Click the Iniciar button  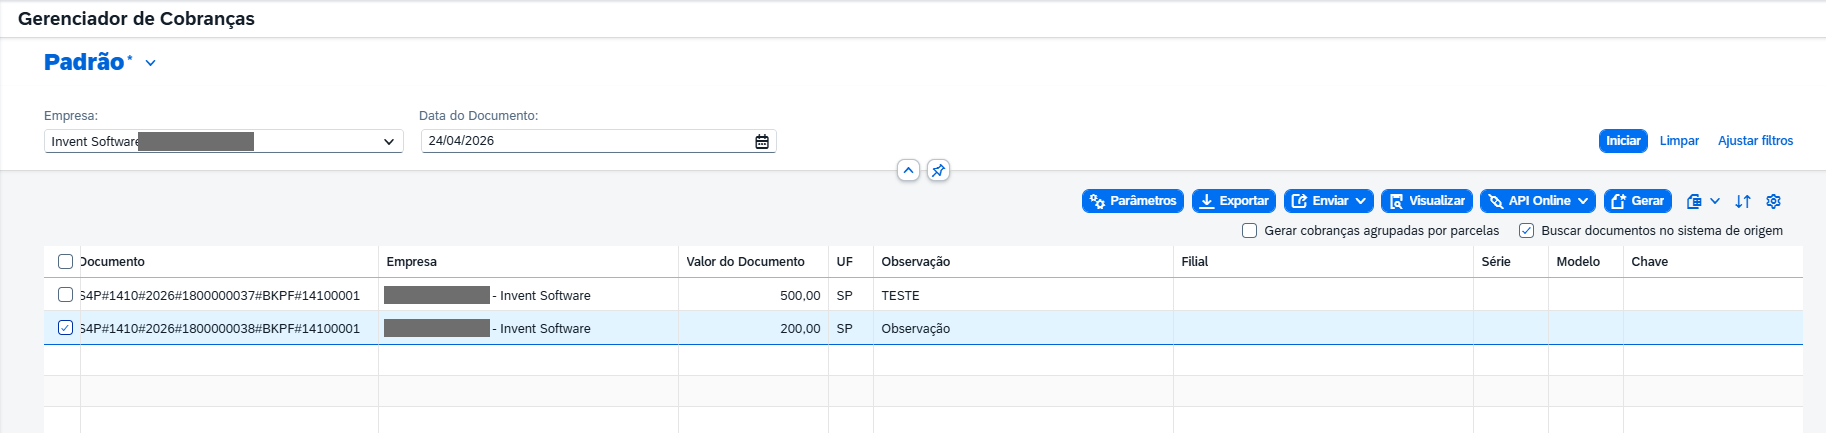coord(1623,141)
